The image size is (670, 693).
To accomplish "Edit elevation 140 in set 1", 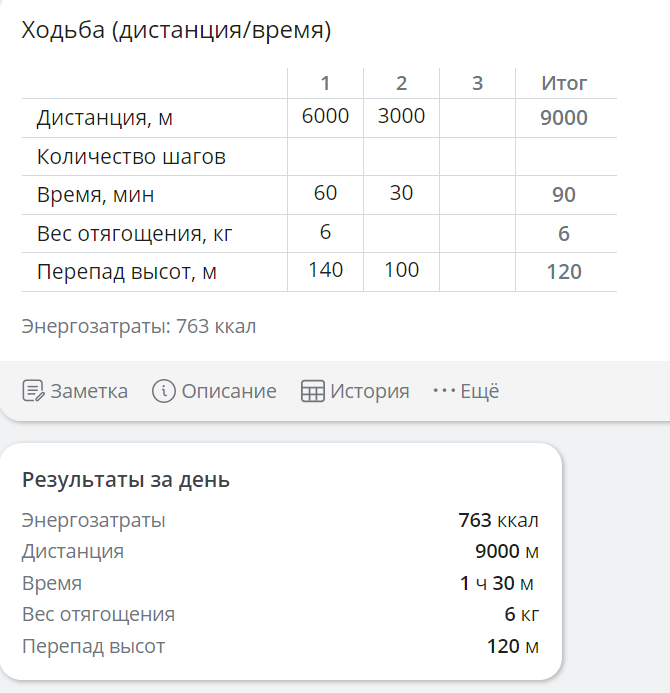I will pos(325,271).
